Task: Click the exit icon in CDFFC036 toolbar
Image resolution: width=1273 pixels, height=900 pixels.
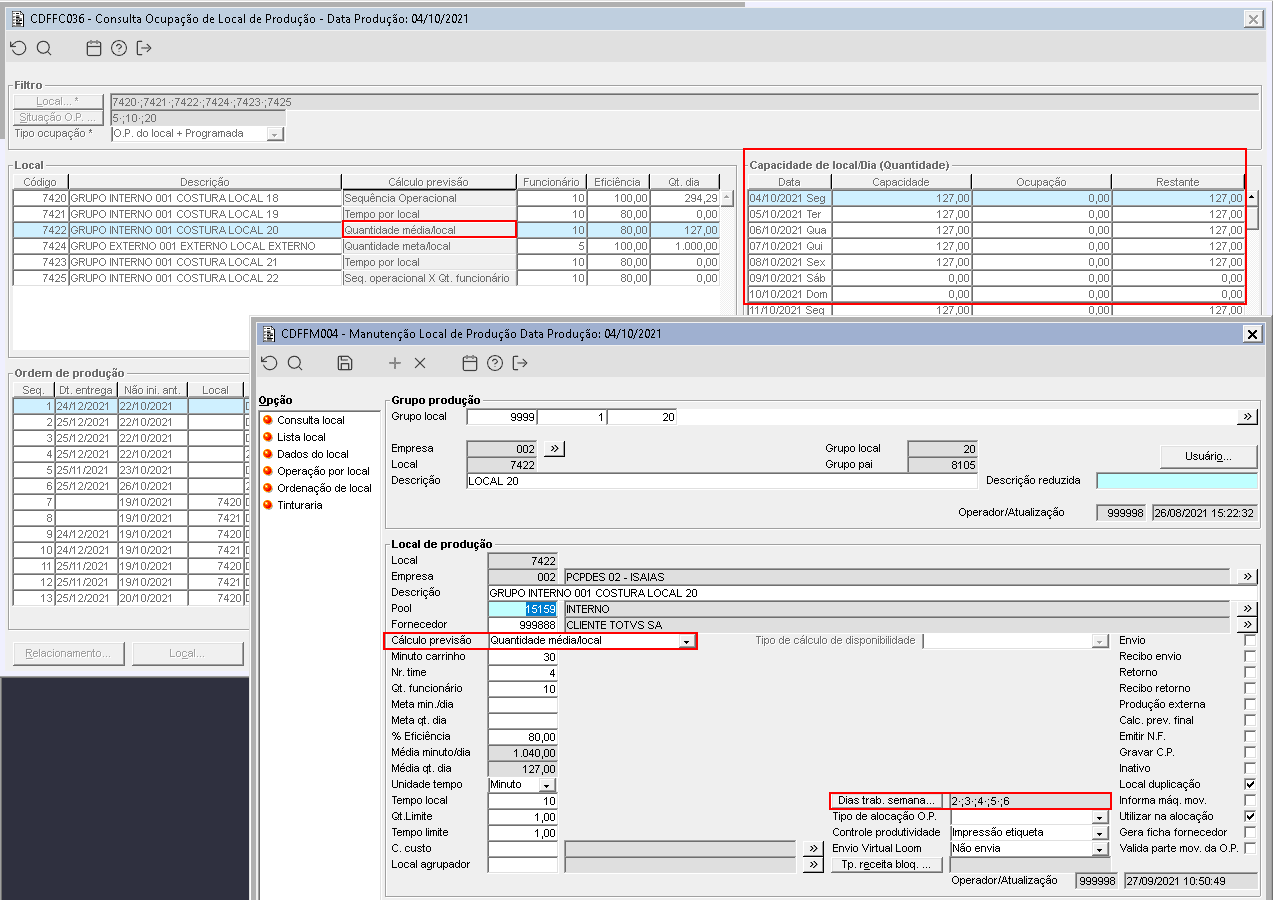Action: pos(145,48)
